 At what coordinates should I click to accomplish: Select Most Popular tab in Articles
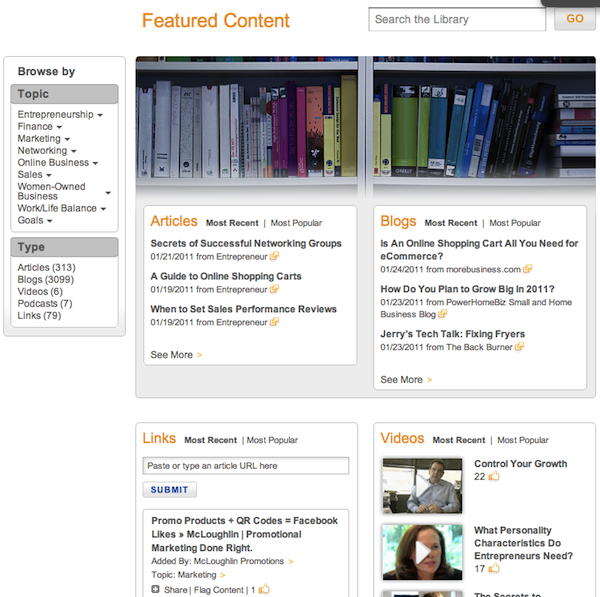pos(296,223)
